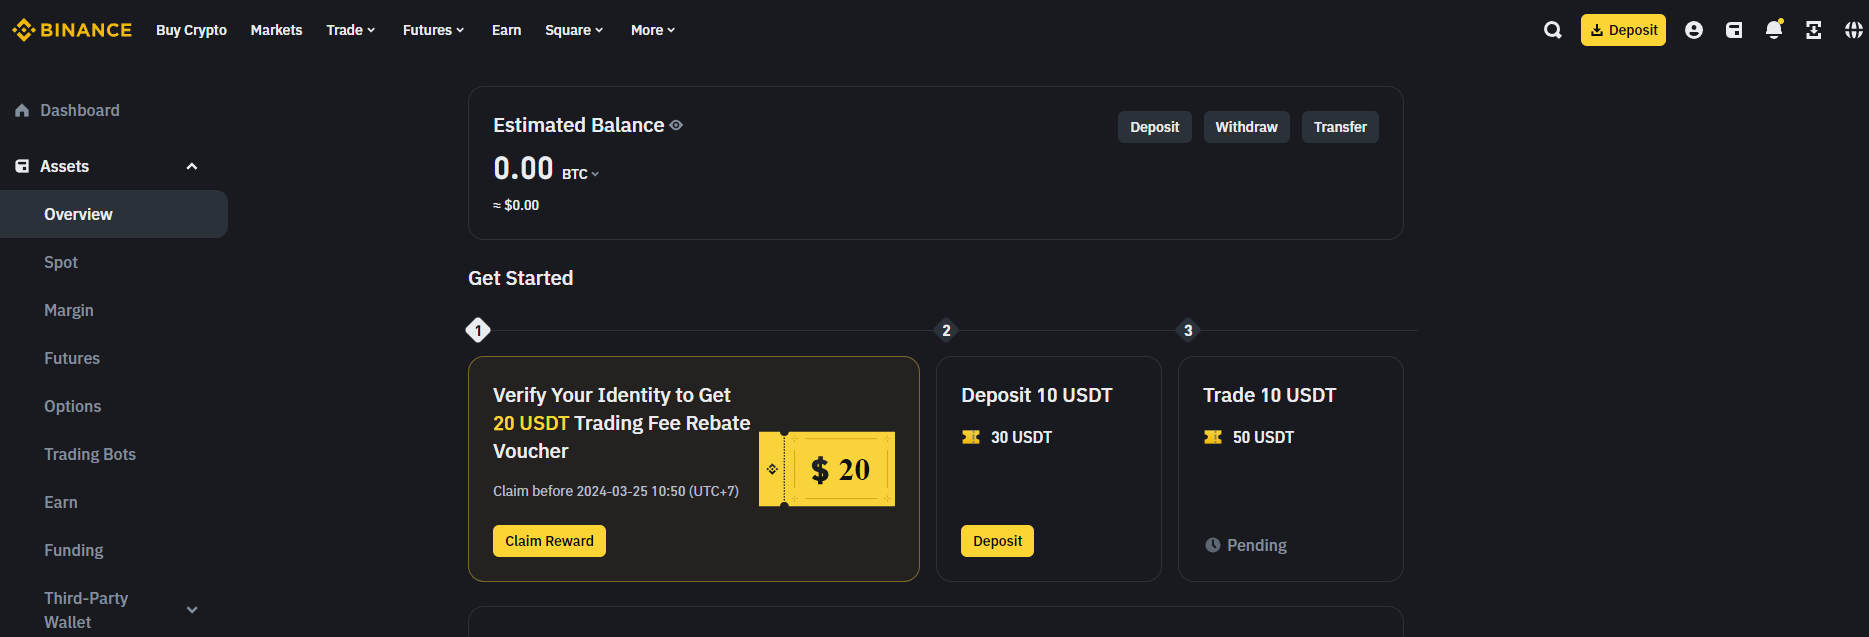Open the user profile icon
This screenshot has height=637, width=1869.
pyautogui.click(x=1694, y=30)
